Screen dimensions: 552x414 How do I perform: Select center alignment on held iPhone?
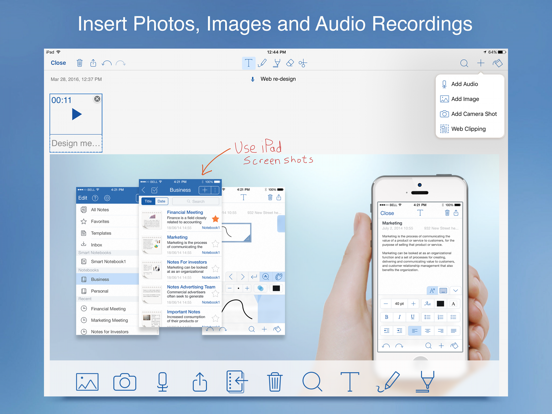click(x=427, y=331)
